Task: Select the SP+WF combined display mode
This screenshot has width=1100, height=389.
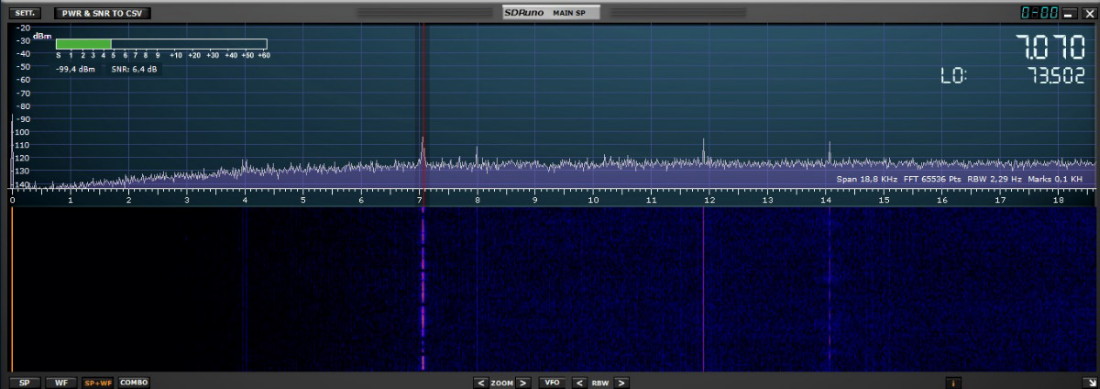Action: (x=98, y=383)
